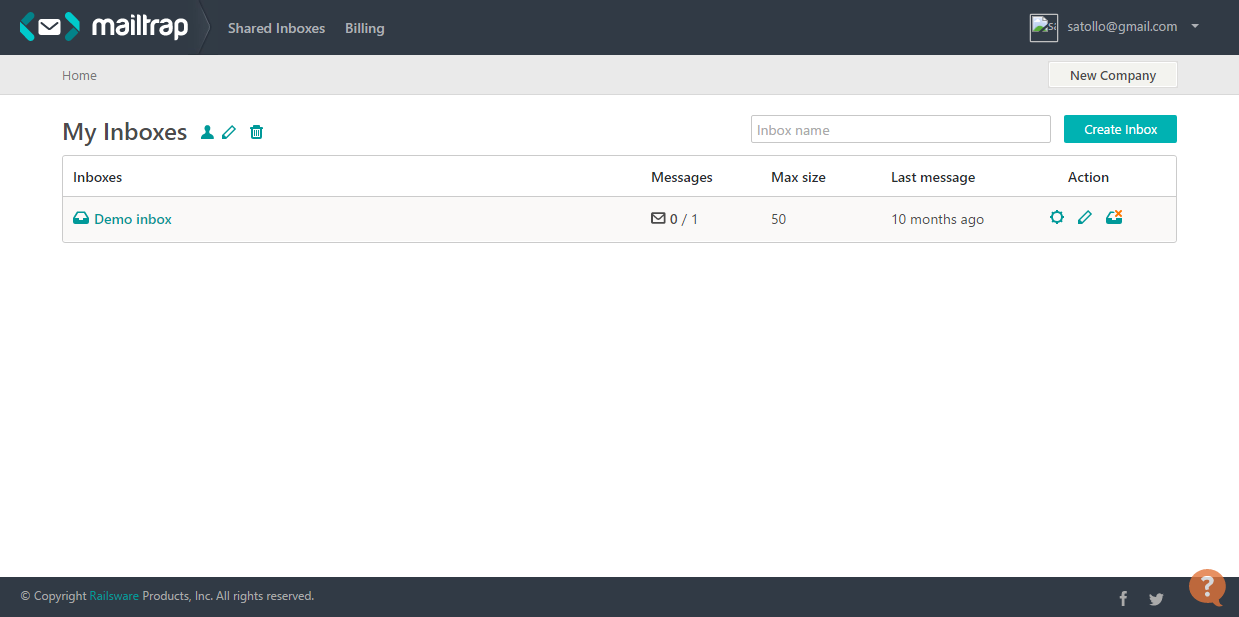
Task: Click trash icon beside My Inboxes
Action: point(256,132)
